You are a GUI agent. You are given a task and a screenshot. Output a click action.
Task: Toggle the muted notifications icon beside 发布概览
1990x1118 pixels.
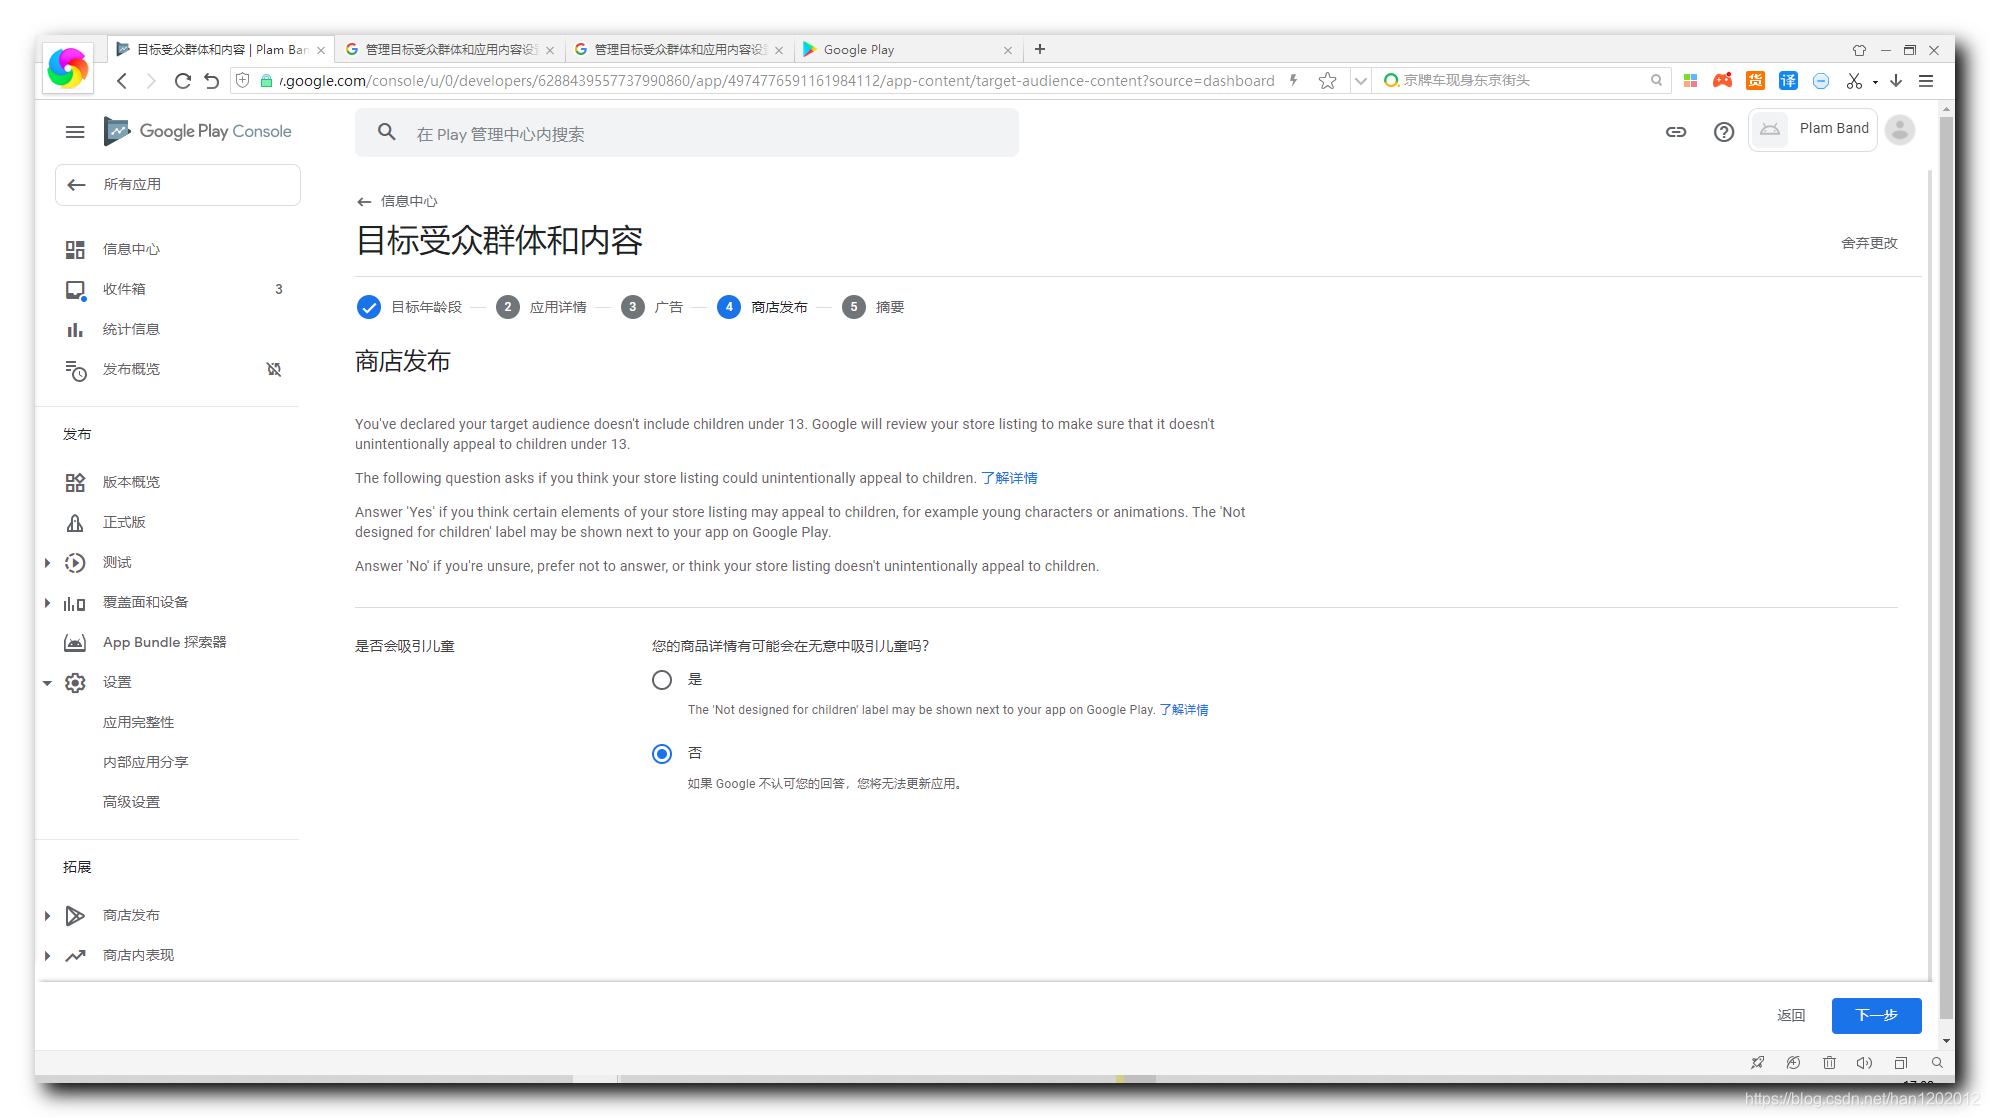point(274,369)
